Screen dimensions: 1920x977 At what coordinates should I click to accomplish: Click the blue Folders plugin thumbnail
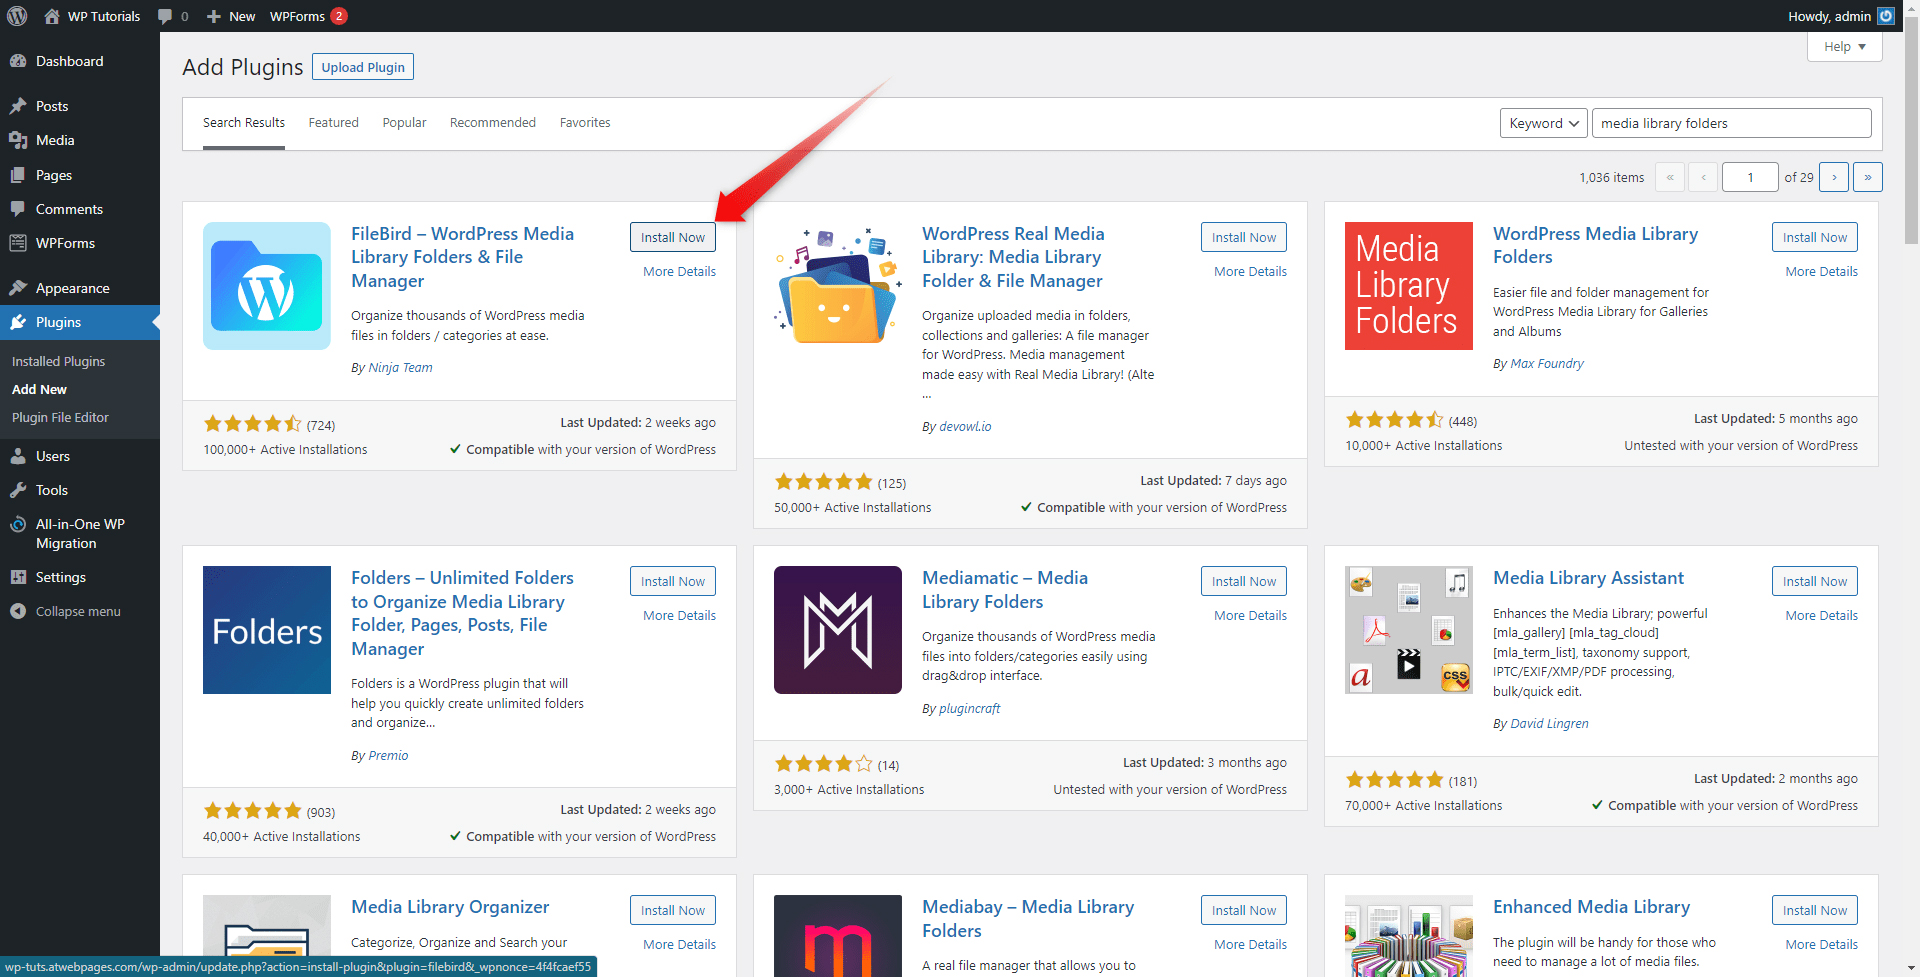(x=267, y=630)
